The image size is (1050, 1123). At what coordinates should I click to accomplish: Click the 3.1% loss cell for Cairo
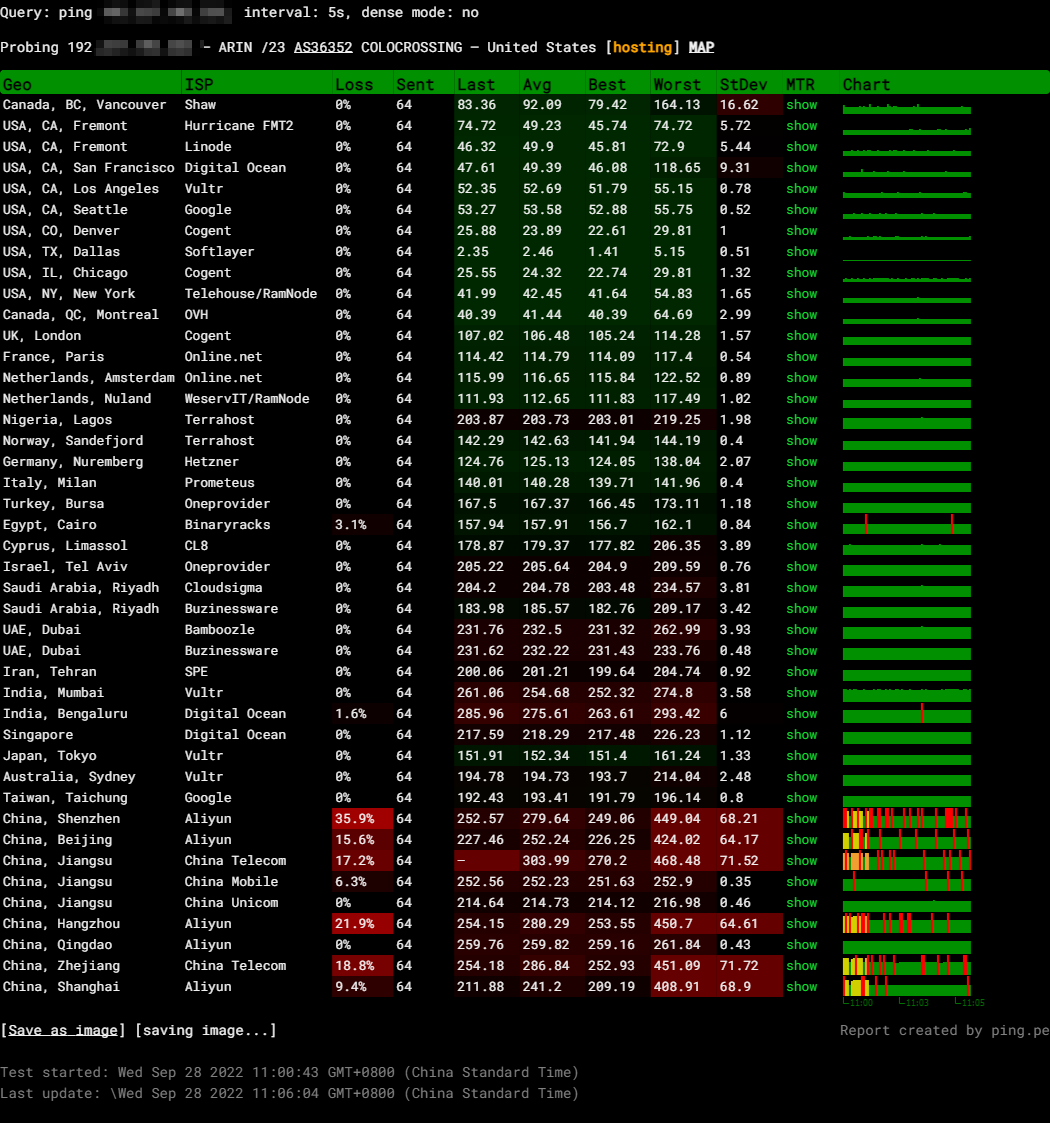click(x=362, y=524)
